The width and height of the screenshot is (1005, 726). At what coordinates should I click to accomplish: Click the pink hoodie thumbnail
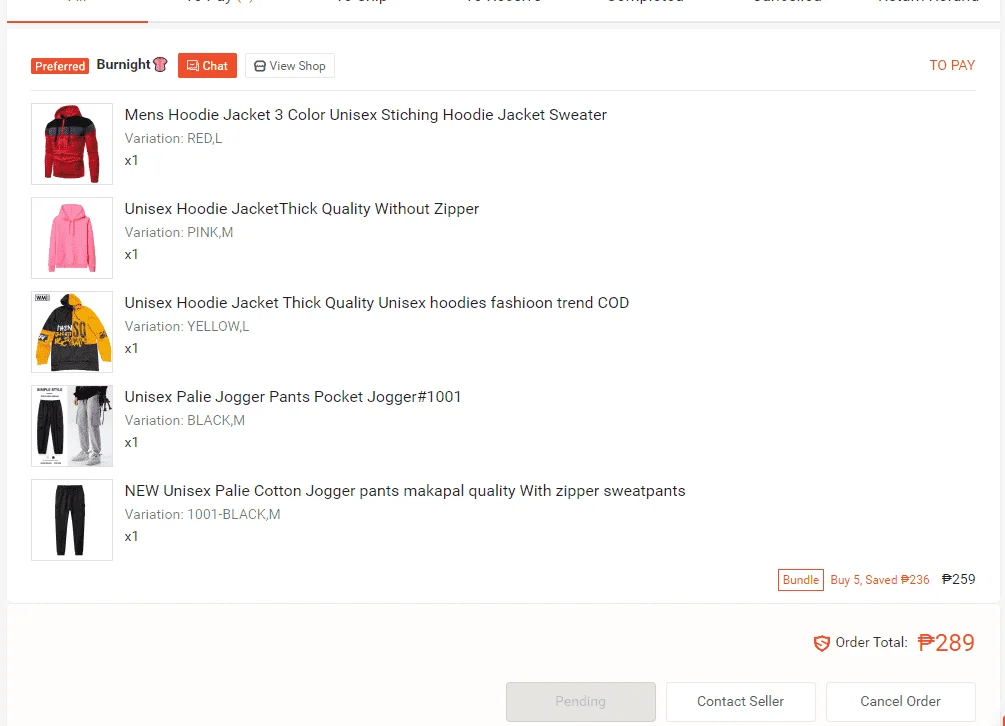tap(72, 238)
